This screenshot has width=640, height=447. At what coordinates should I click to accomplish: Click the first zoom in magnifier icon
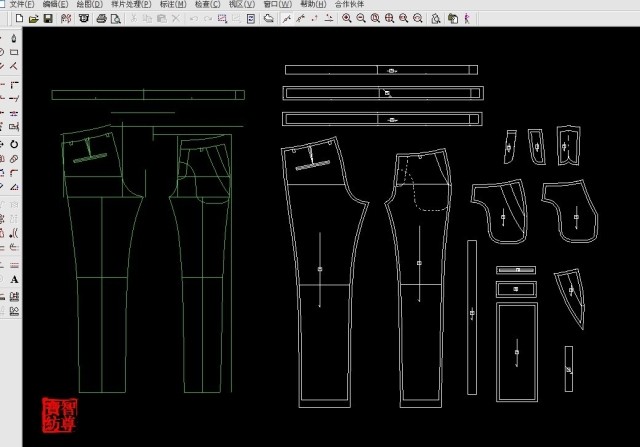tap(346, 19)
